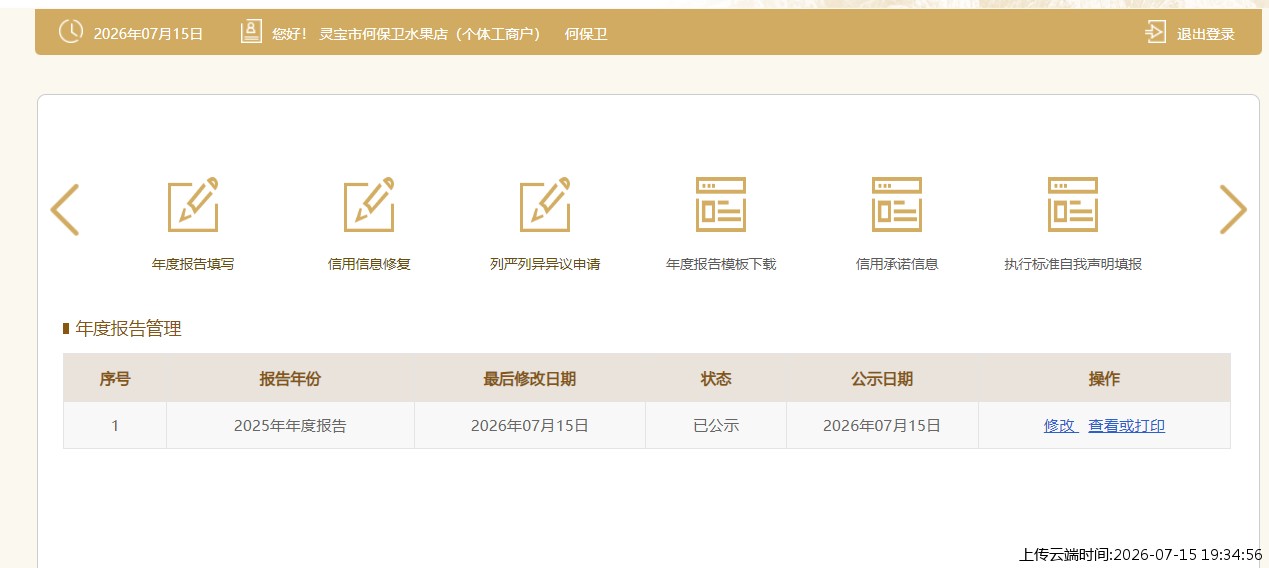
Task: Click 查看或打印 for 2025 report
Action: [x=1127, y=425]
